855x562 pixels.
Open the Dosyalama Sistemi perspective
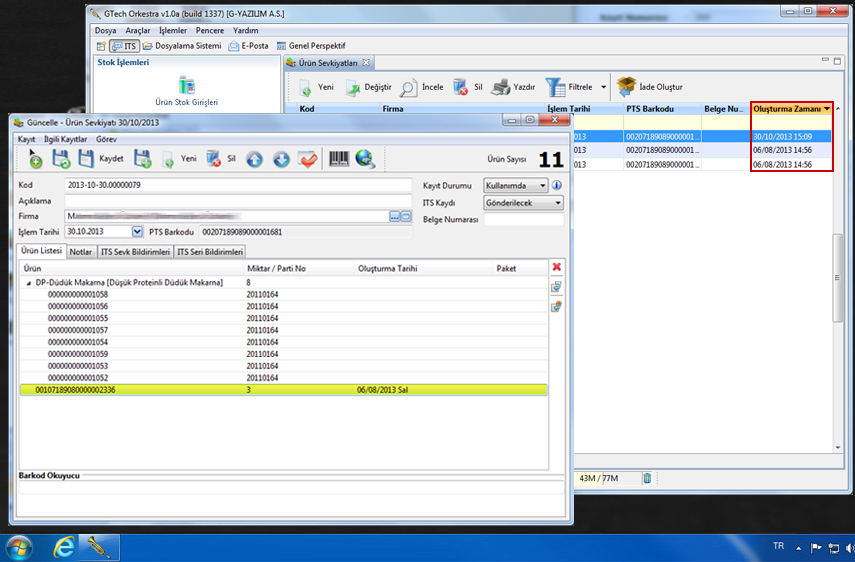(182, 46)
